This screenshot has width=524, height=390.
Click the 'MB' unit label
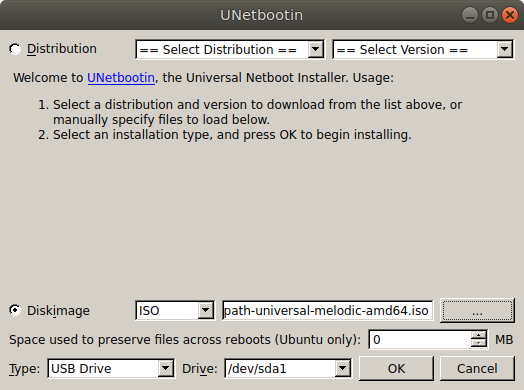pyautogui.click(x=504, y=340)
